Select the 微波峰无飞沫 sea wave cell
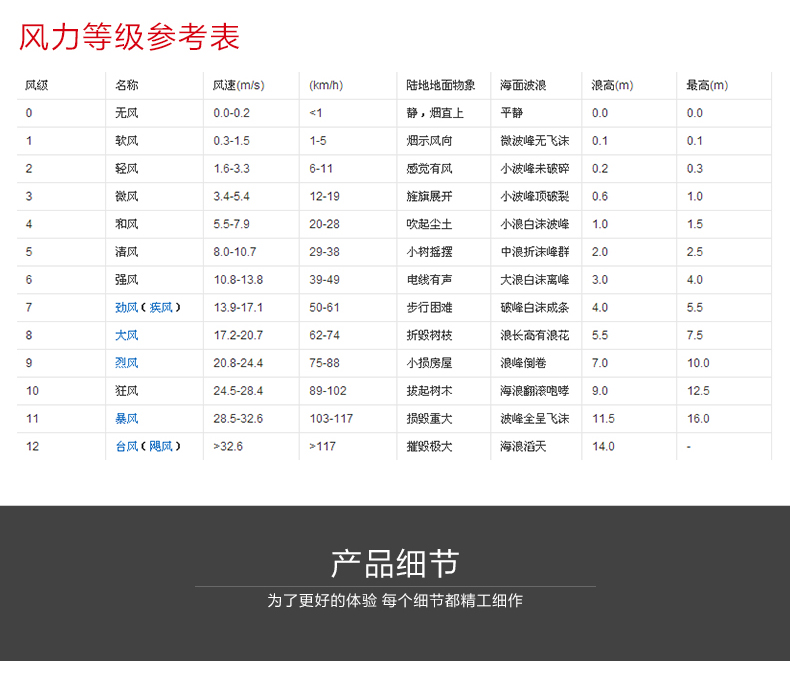 pyautogui.click(x=535, y=141)
